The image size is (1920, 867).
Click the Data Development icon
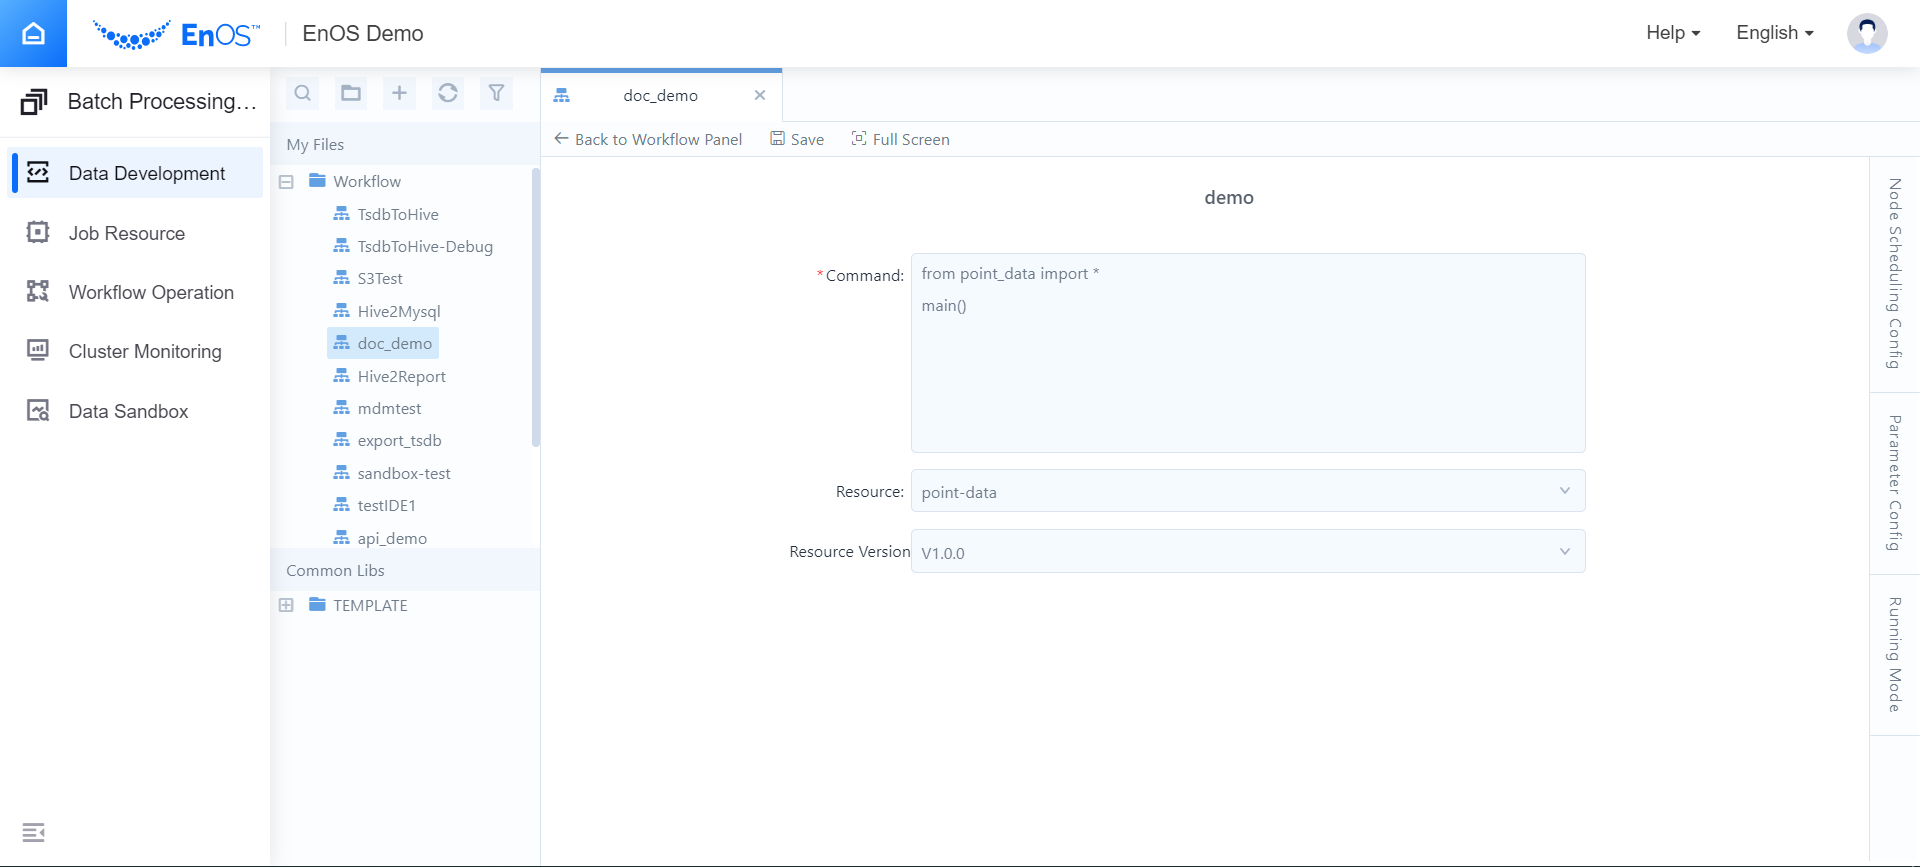click(38, 173)
